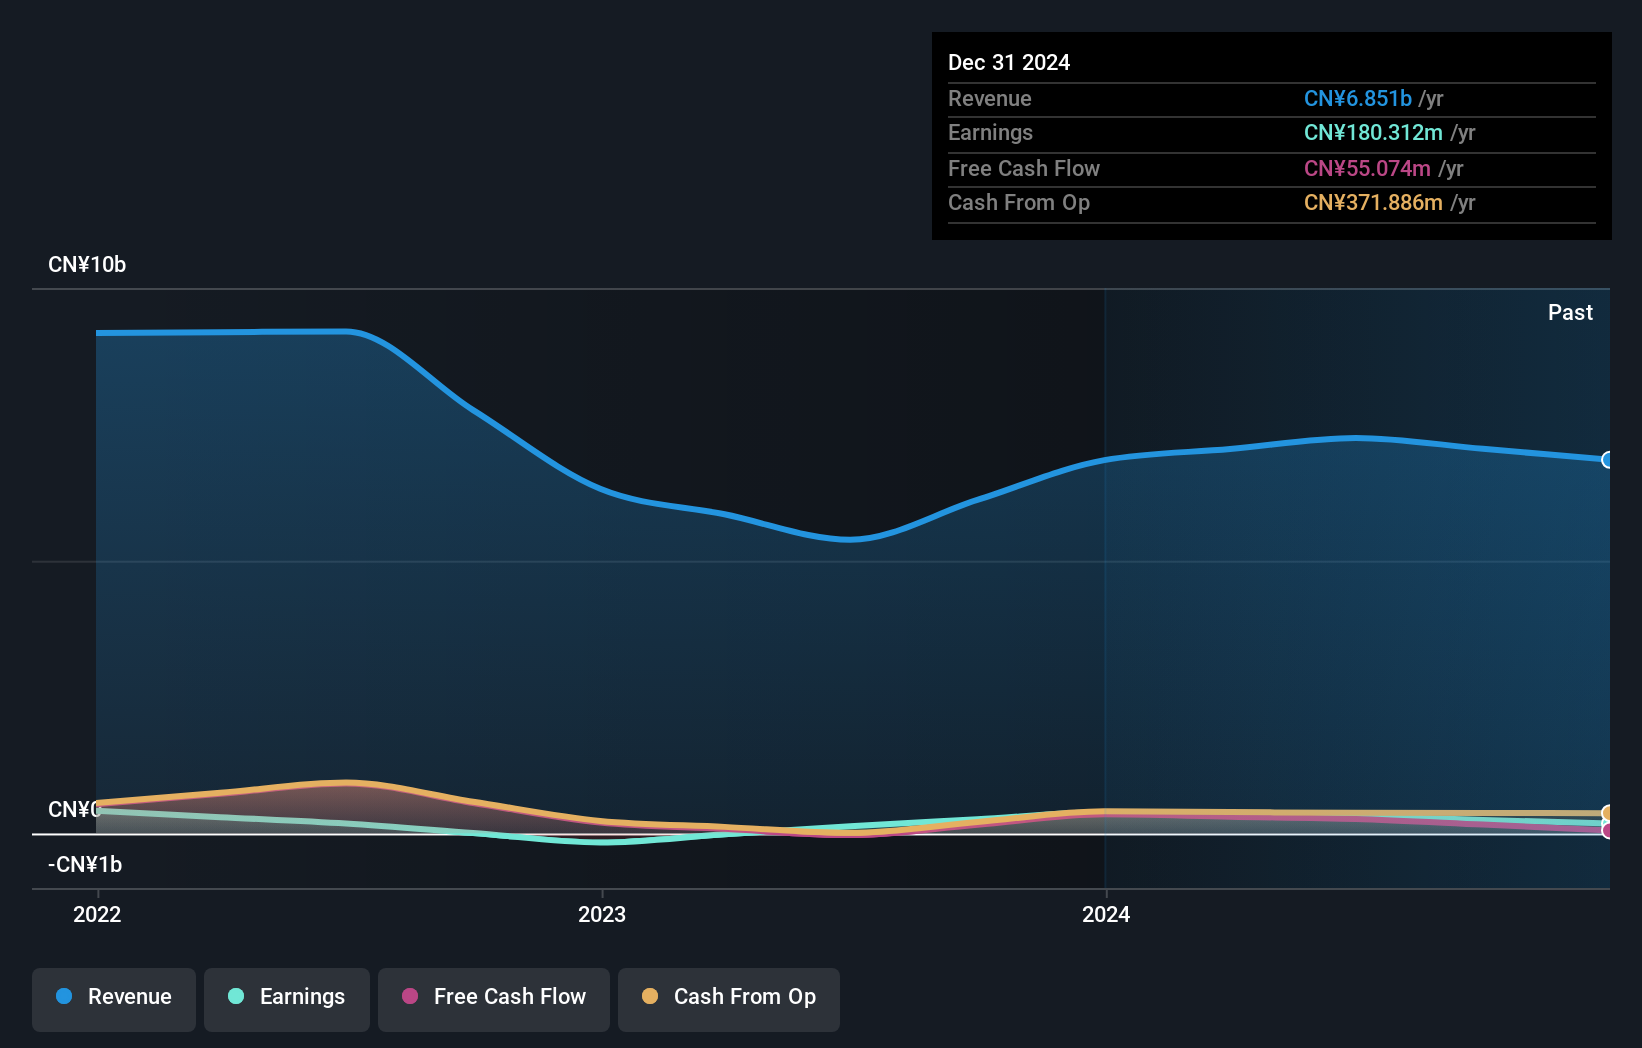Click the 2022 x-axis label
The height and width of the screenshot is (1048, 1642).
[x=97, y=914]
